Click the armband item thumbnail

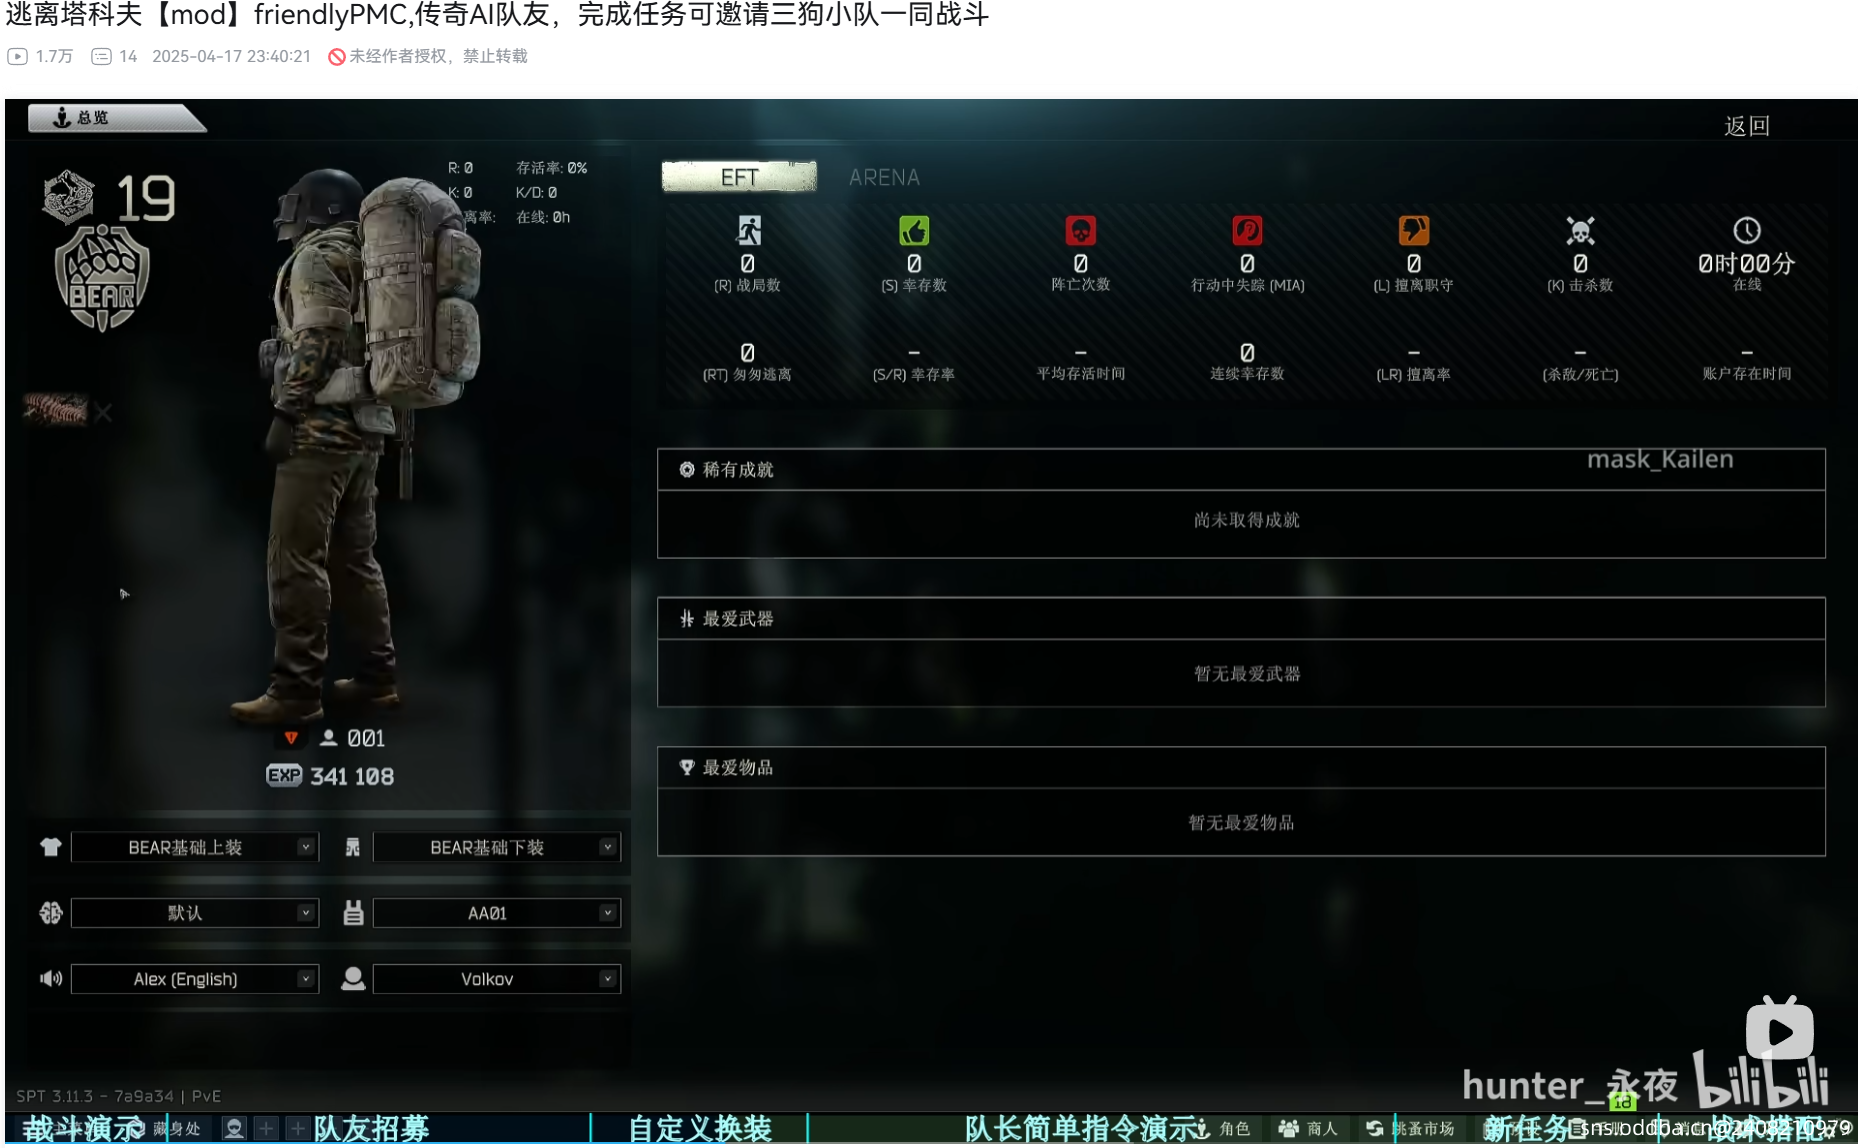point(55,408)
